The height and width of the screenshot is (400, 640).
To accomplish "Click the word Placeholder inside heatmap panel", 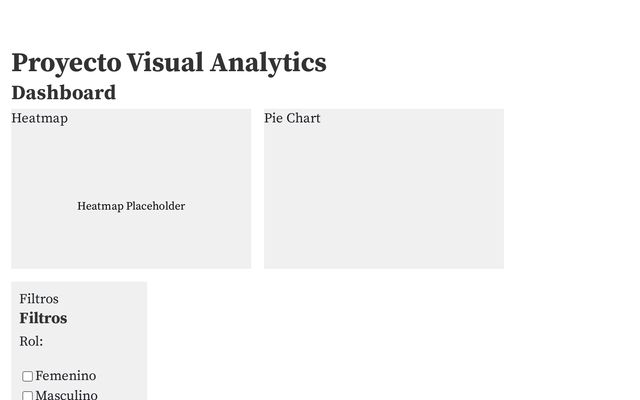I will pos(155,206).
